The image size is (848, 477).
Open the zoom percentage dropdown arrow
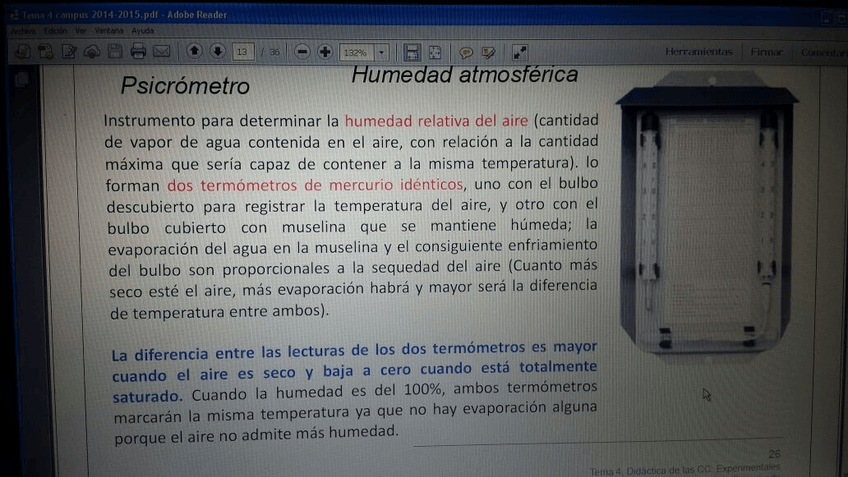tap(381, 52)
